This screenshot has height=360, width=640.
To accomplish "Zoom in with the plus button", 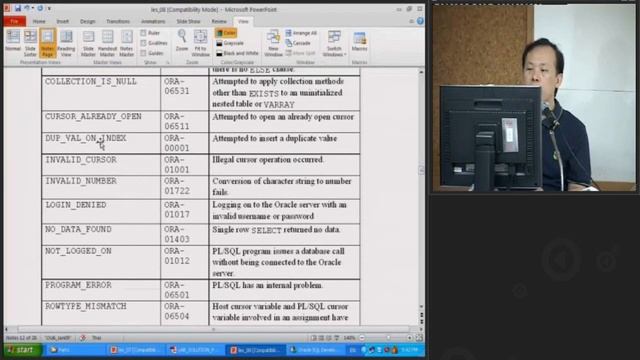I will click(x=409, y=338).
